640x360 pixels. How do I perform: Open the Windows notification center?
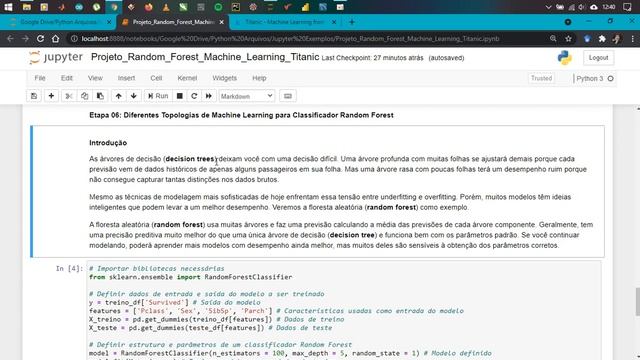(627, 7)
